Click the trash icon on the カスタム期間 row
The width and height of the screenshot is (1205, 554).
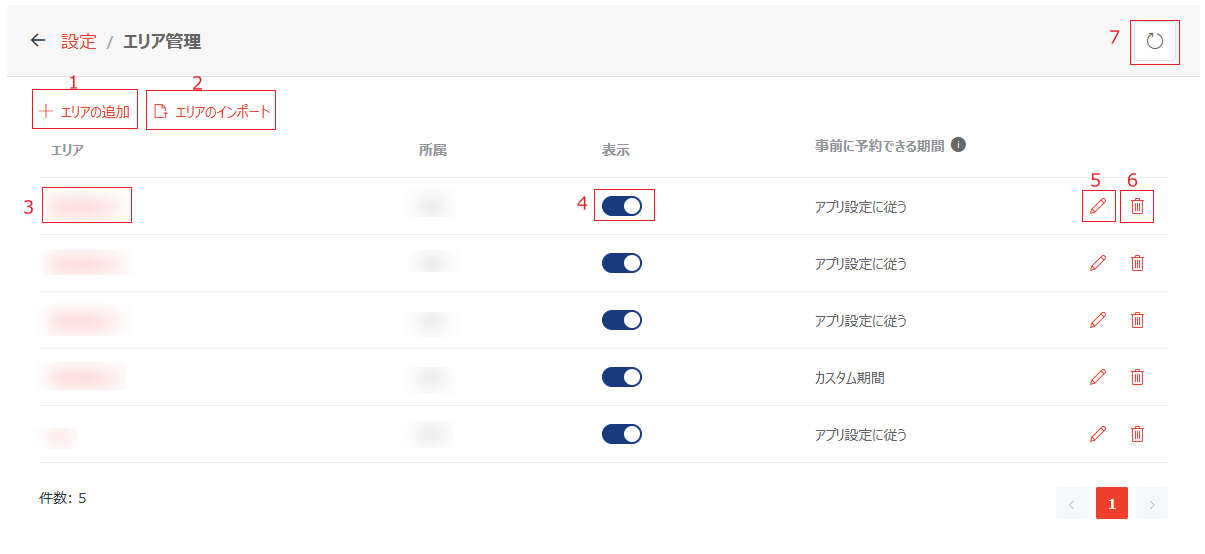tap(1137, 377)
